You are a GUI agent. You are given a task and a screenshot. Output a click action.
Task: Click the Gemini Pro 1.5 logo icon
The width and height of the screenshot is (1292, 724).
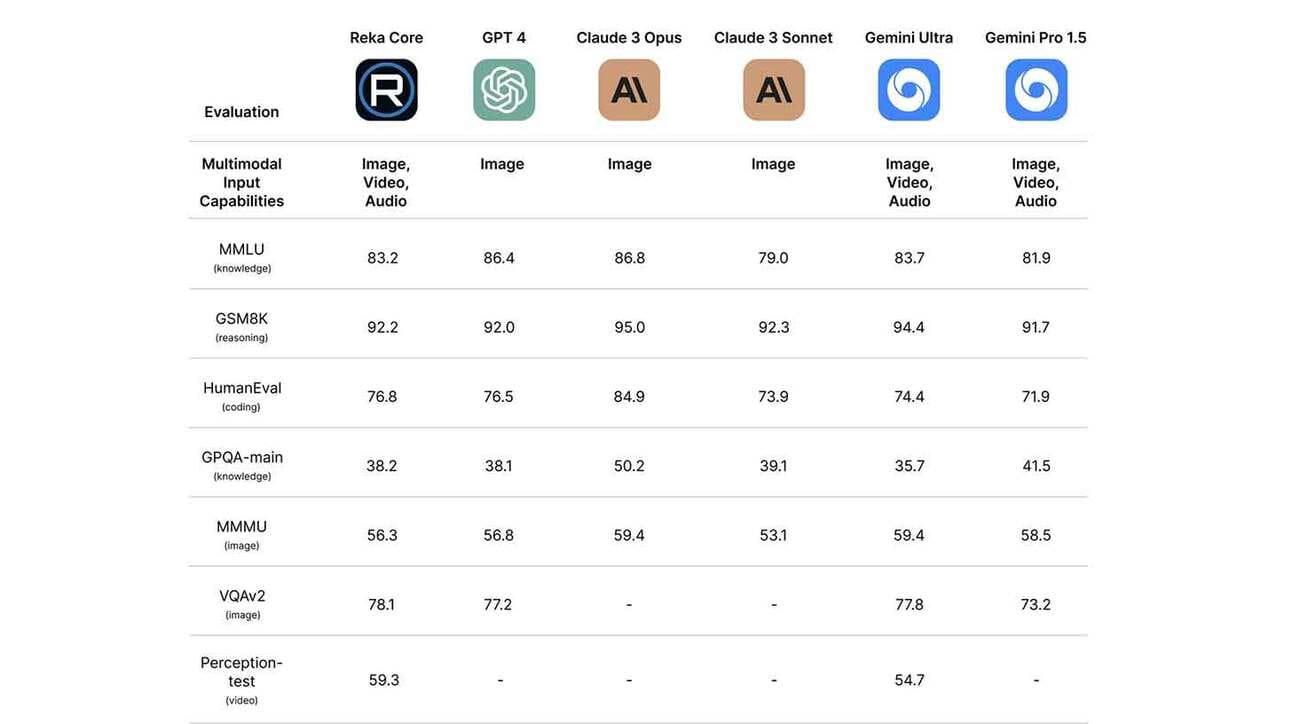[1036, 90]
